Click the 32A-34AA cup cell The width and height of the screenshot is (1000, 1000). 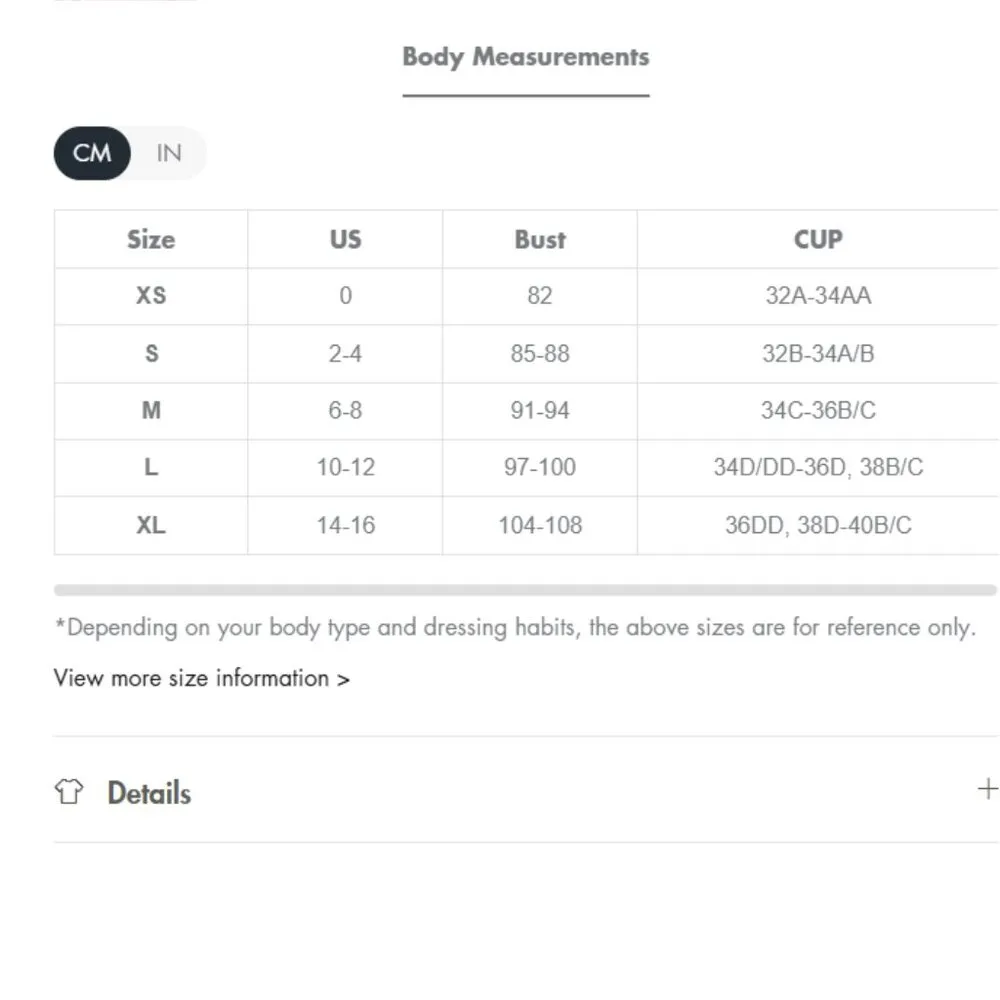coord(818,296)
